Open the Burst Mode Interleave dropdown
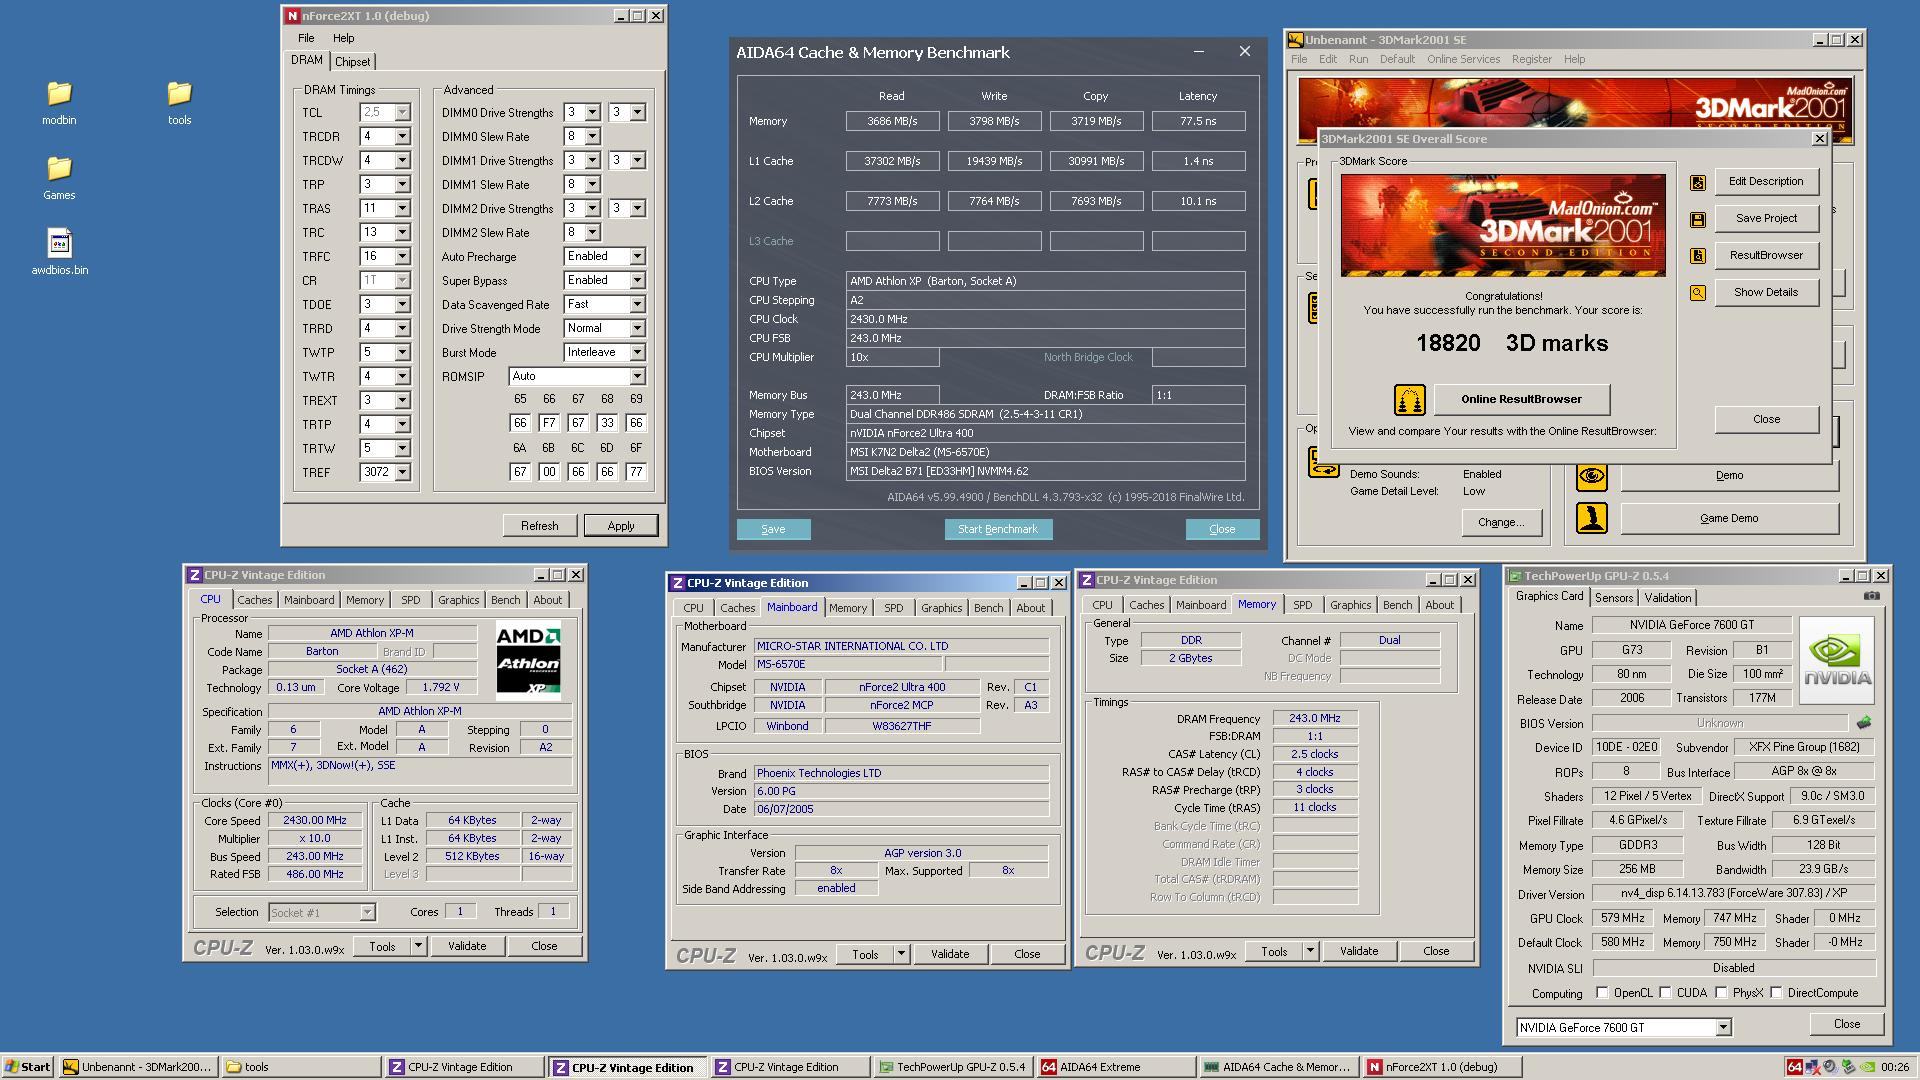Viewport: 1920px width, 1080px height. (x=637, y=353)
